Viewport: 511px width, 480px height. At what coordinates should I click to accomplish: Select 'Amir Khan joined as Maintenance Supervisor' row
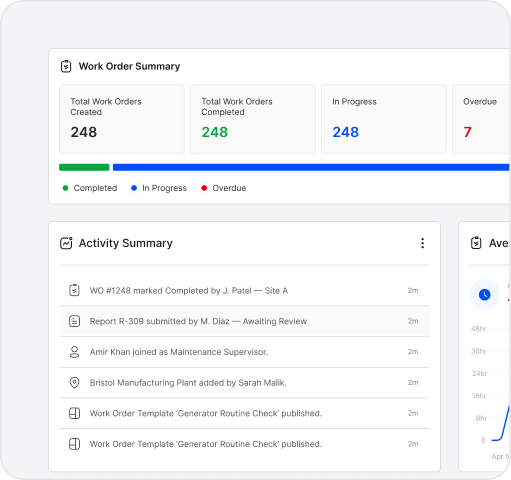click(x=244, y=352)
